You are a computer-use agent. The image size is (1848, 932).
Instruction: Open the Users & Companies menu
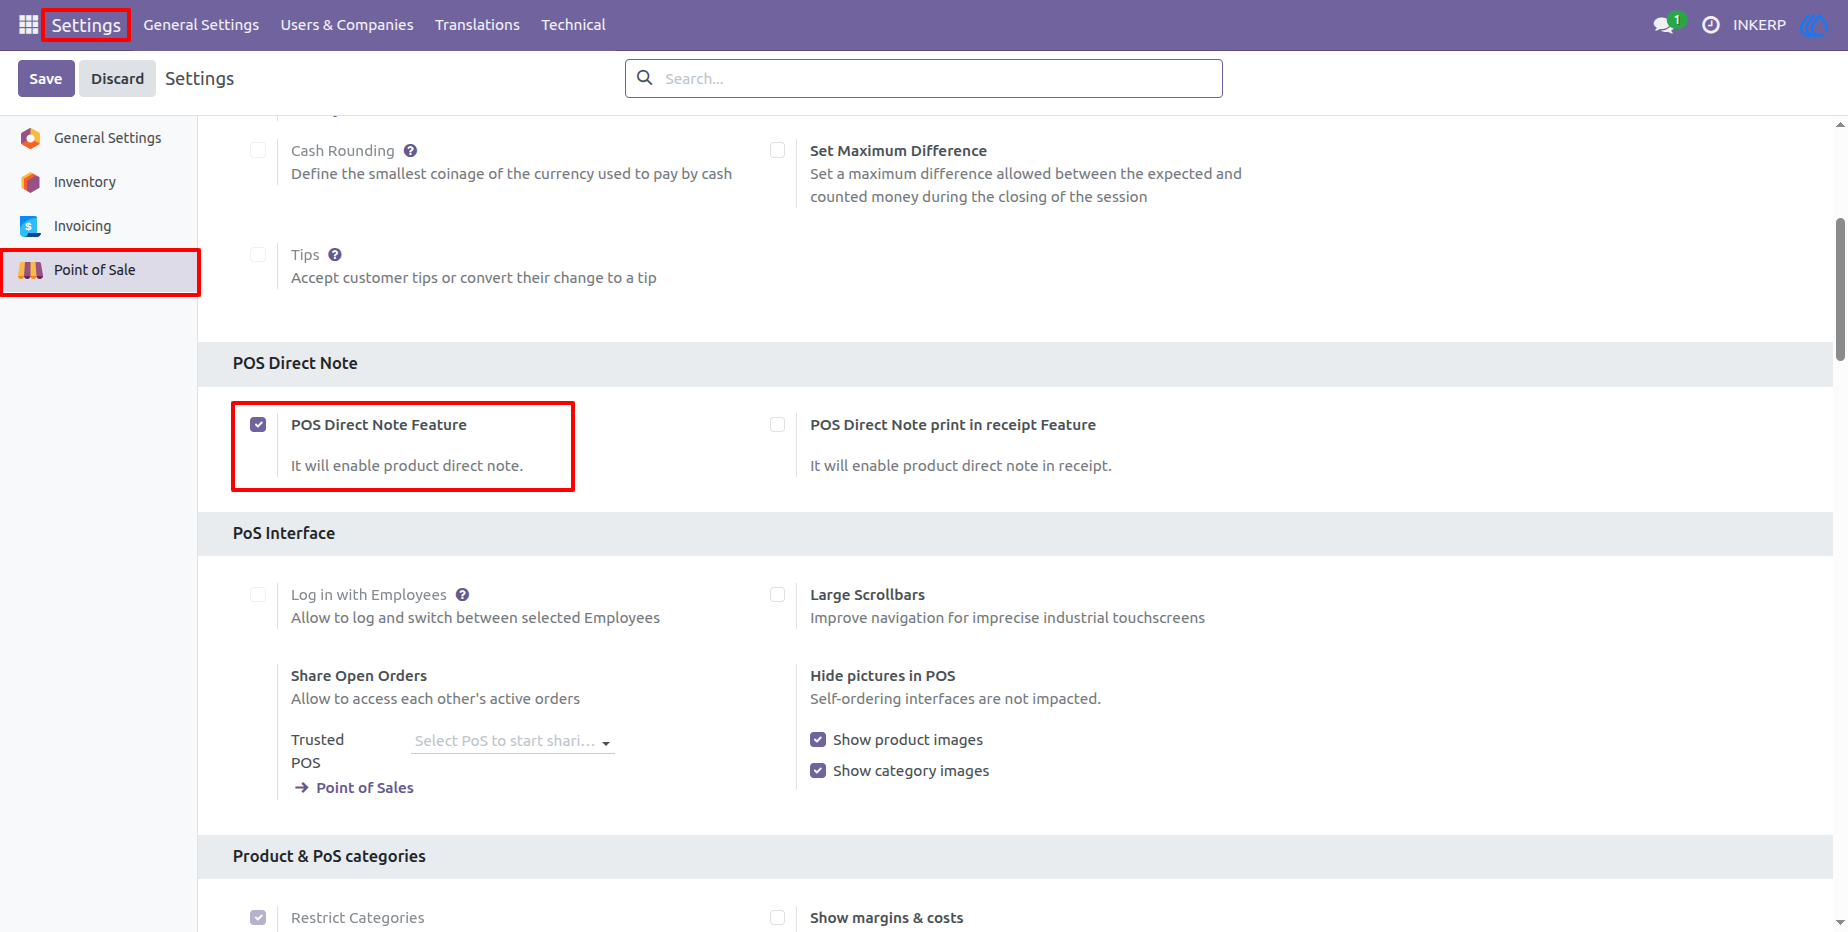point(347,25)
